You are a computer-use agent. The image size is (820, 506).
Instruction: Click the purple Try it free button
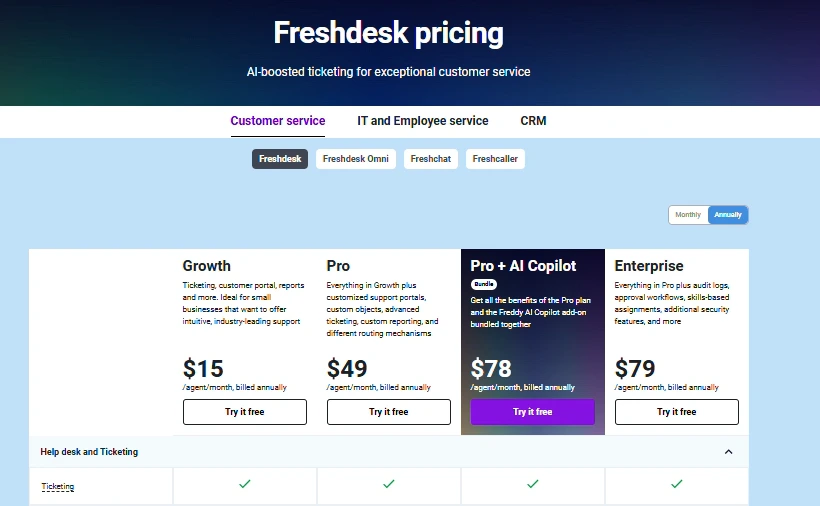tap(532, 412)
